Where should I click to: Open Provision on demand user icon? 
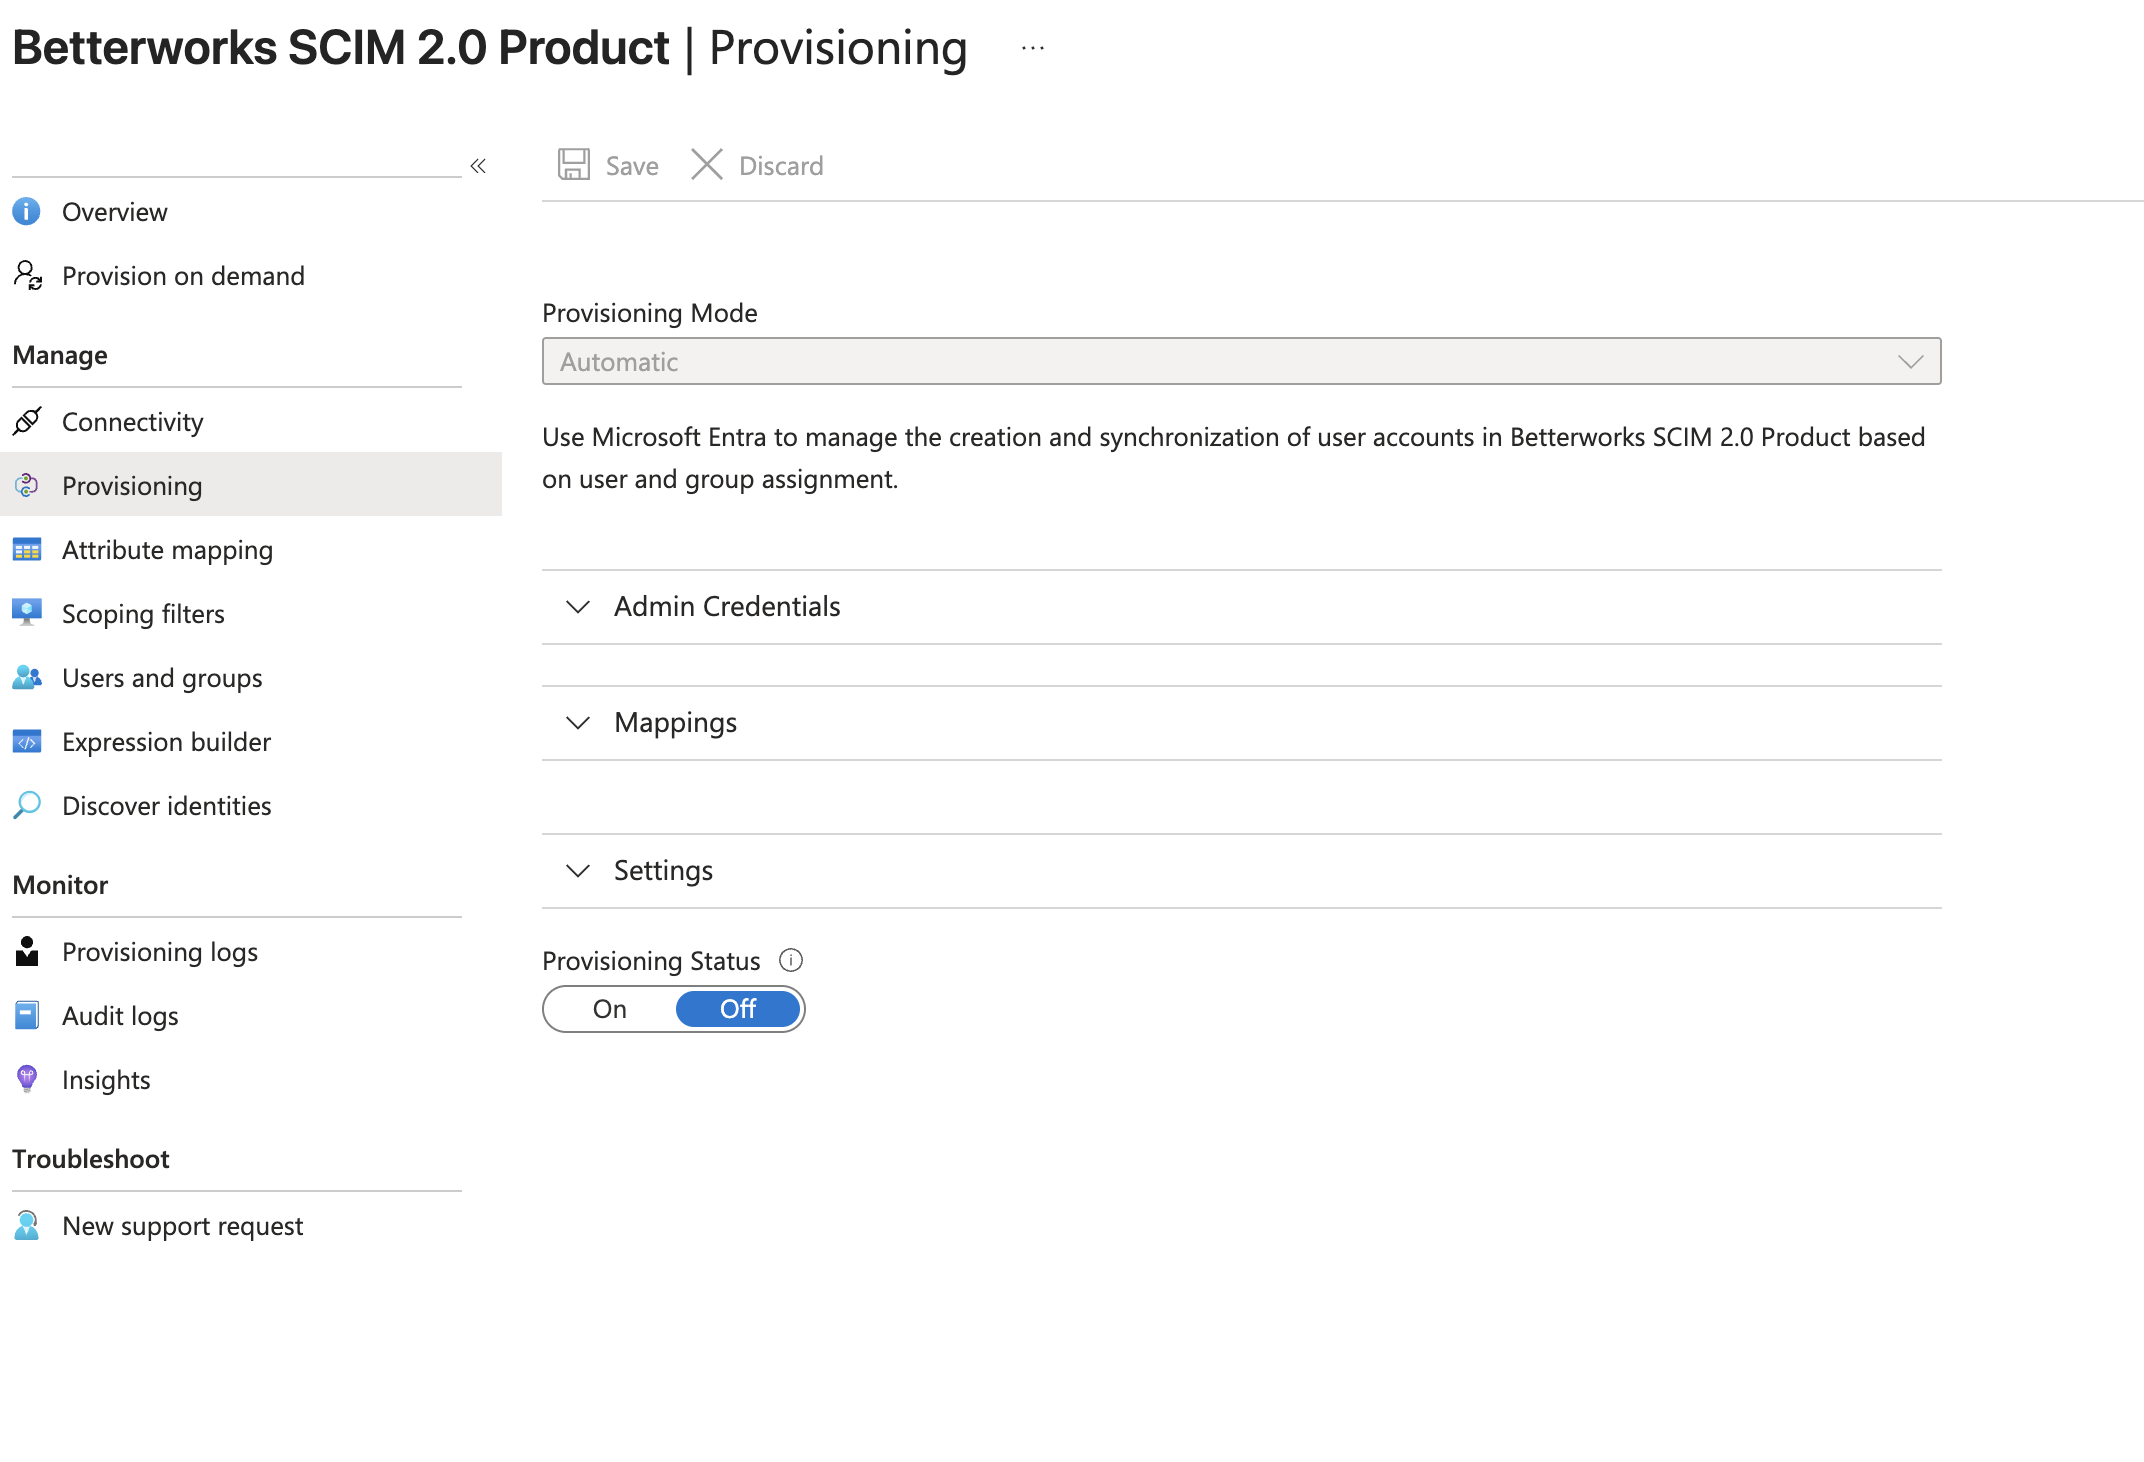coord(27,275)
